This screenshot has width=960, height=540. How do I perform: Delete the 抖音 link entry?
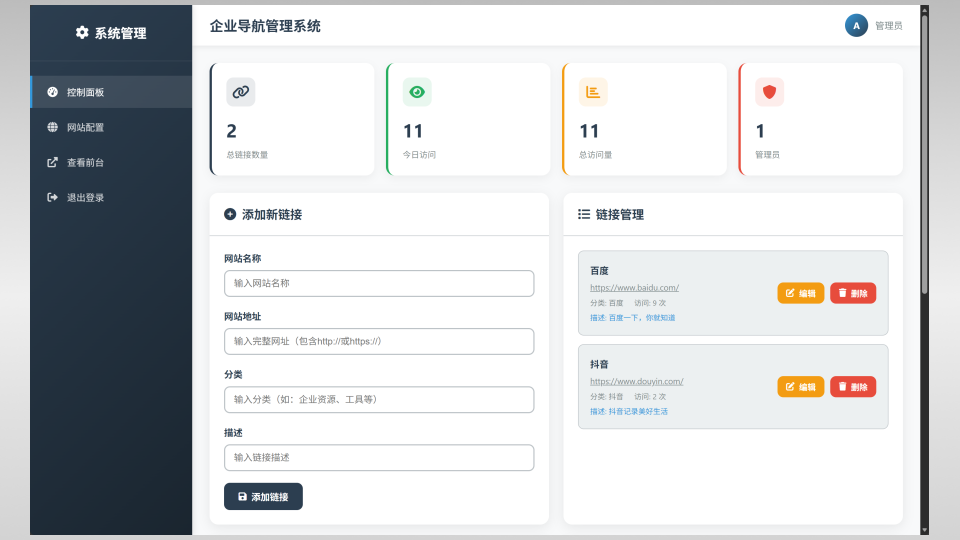click(852, 387)
